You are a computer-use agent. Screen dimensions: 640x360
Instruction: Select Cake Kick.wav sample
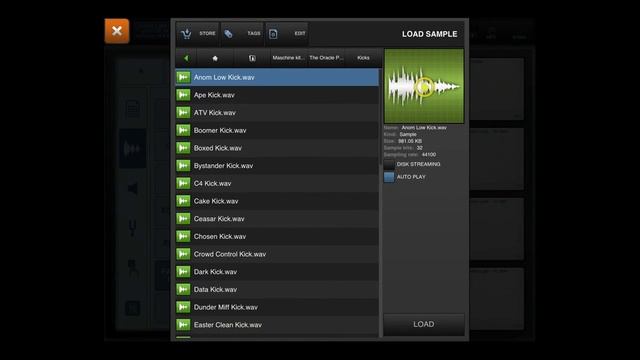click(x=277, y=201)
